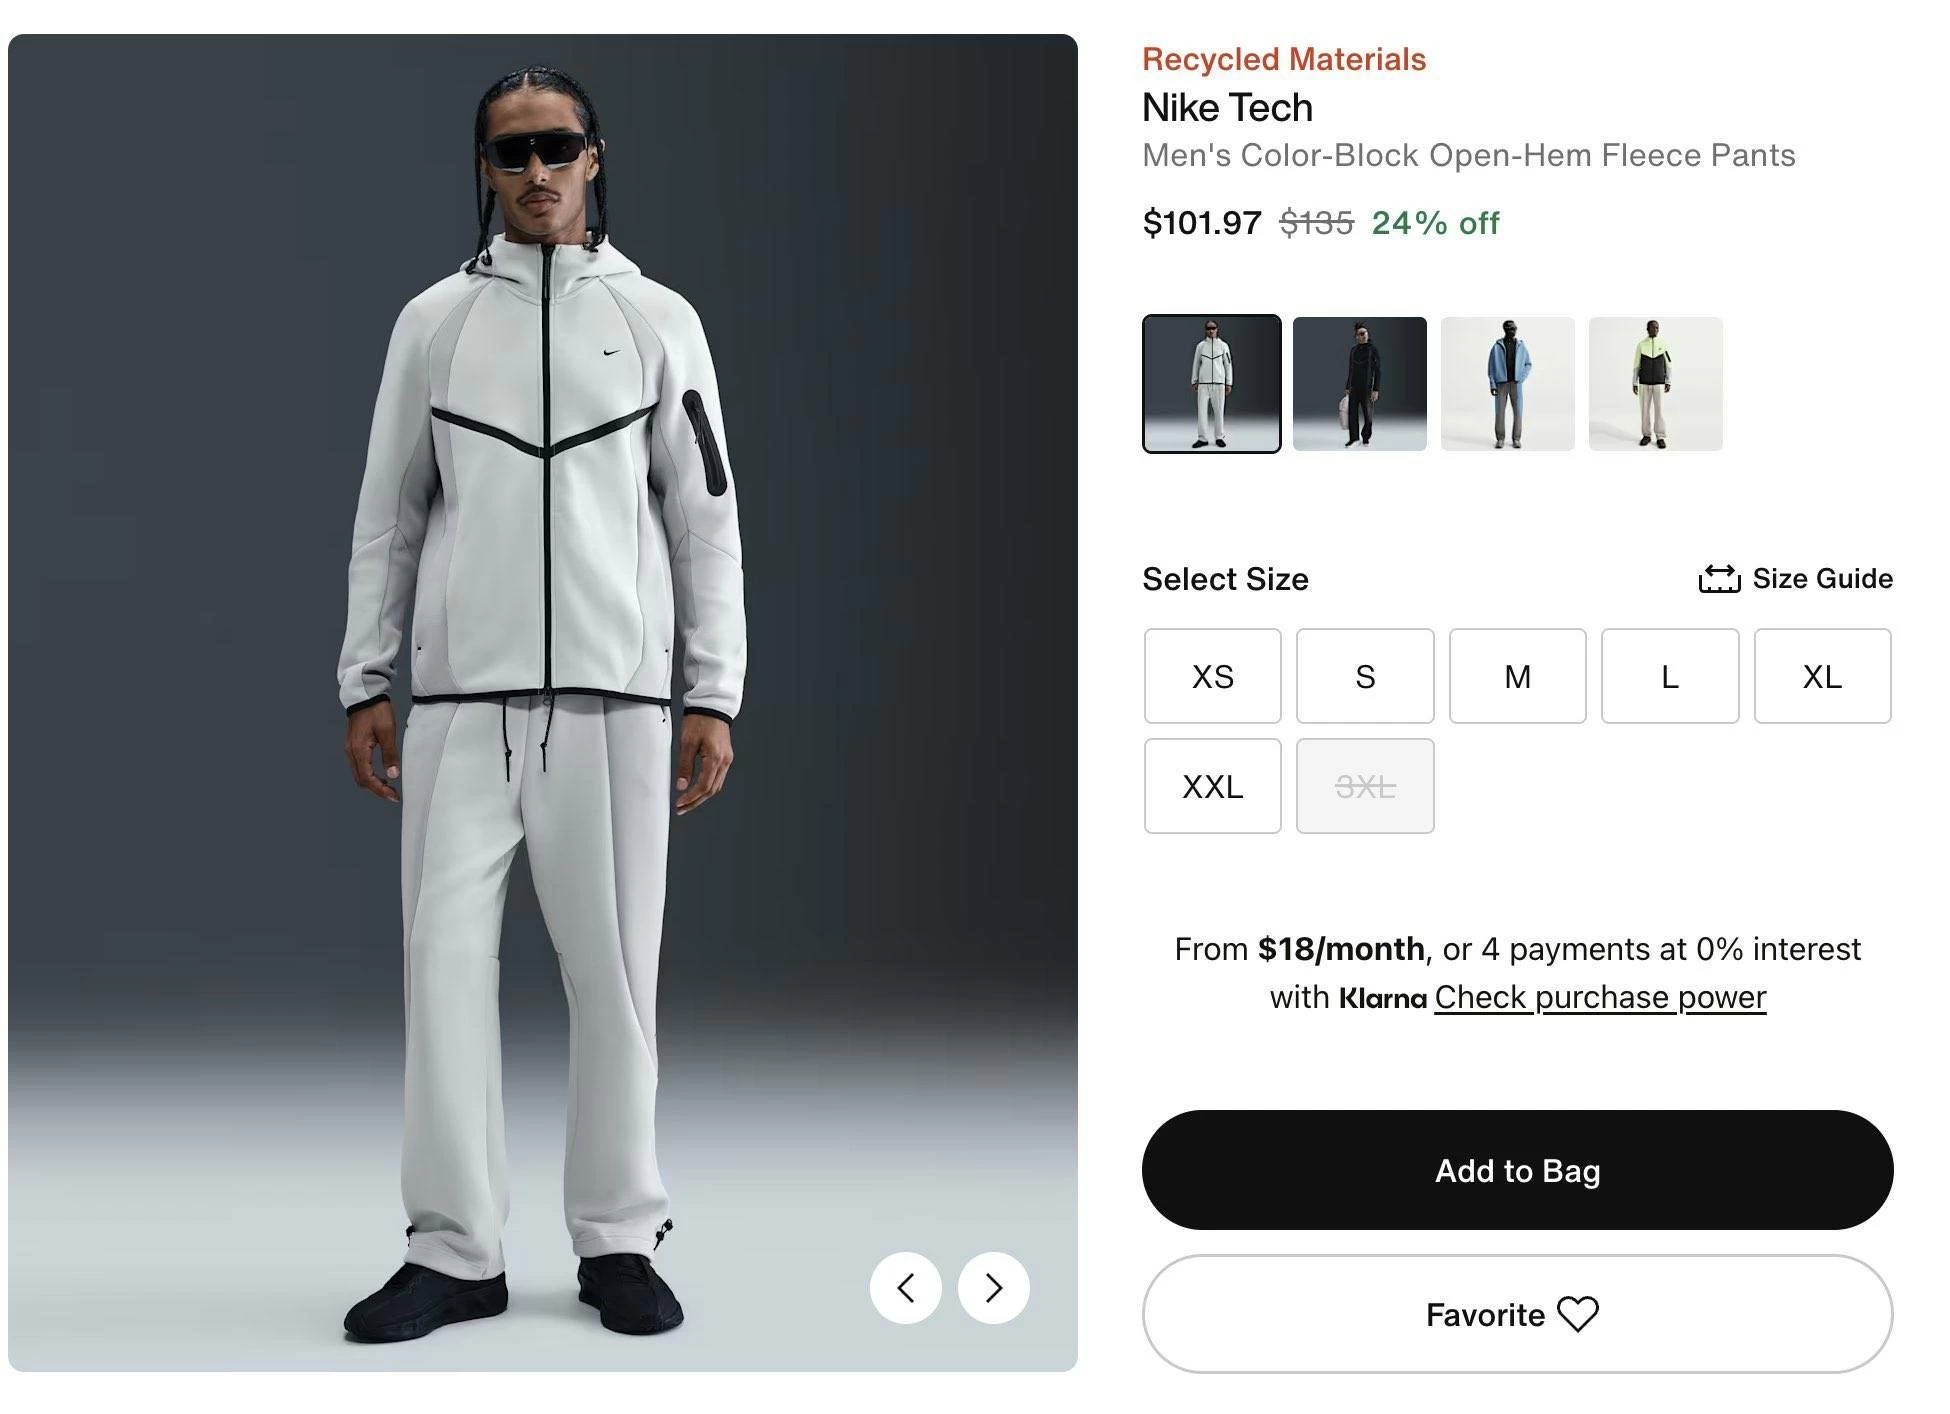
Task: Click the Size Guide link text
Action: click(1822, 579)
